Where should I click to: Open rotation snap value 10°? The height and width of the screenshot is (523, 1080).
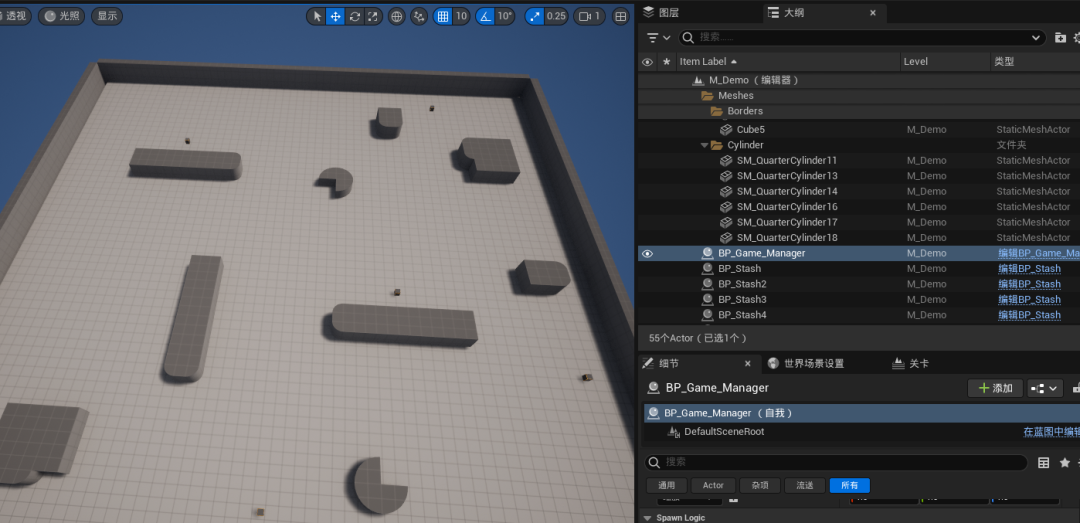(504, 17)
